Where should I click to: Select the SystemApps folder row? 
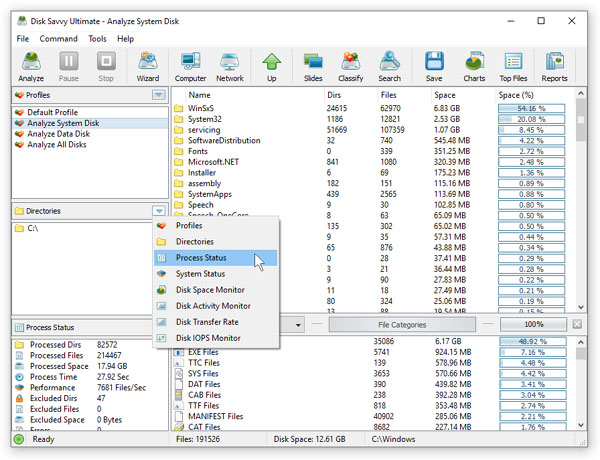coord(373,194)
